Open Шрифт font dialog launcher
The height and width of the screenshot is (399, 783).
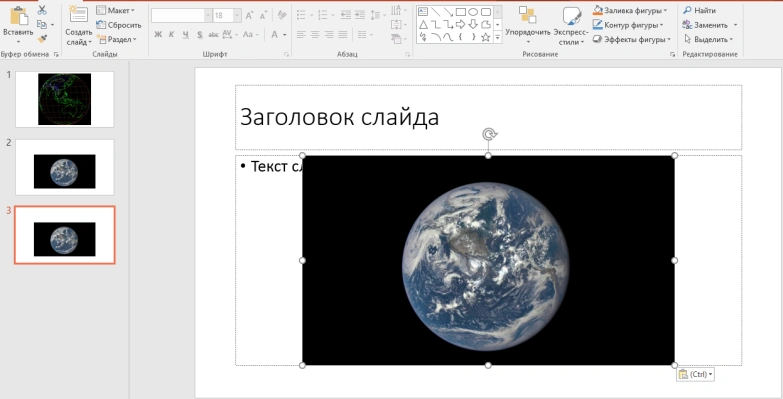[286, 54]
